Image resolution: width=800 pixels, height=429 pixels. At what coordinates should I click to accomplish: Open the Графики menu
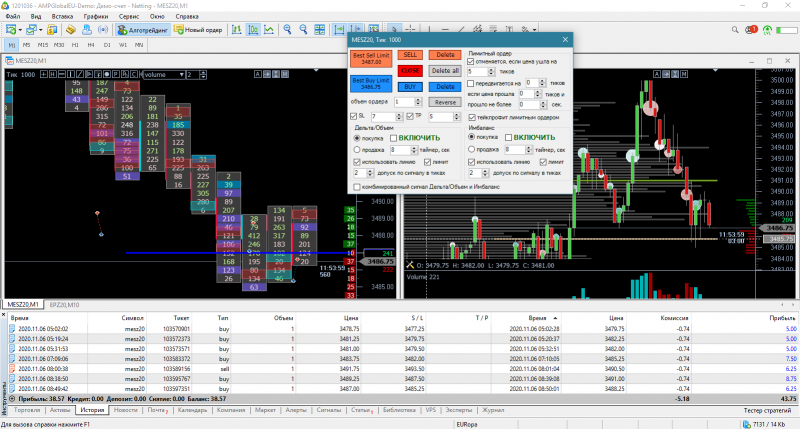[95, 16]
